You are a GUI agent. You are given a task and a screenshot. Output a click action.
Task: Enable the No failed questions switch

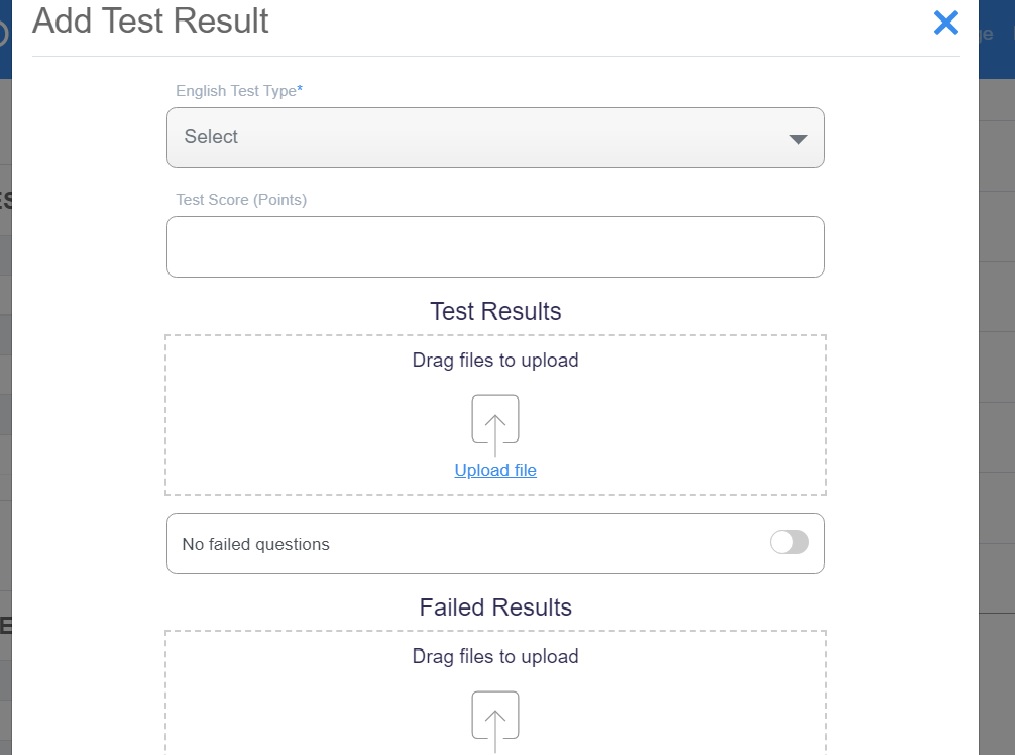pos(789,543)
